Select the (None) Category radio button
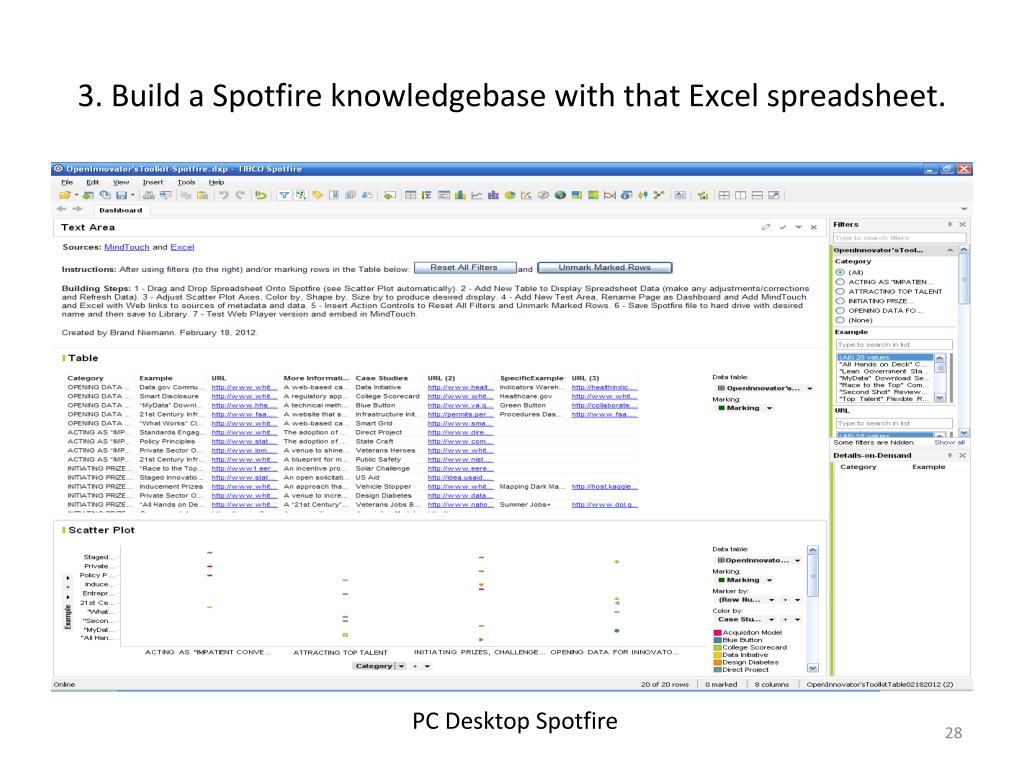This screenshot has height=768, width=1024. (x=840, y=321)
